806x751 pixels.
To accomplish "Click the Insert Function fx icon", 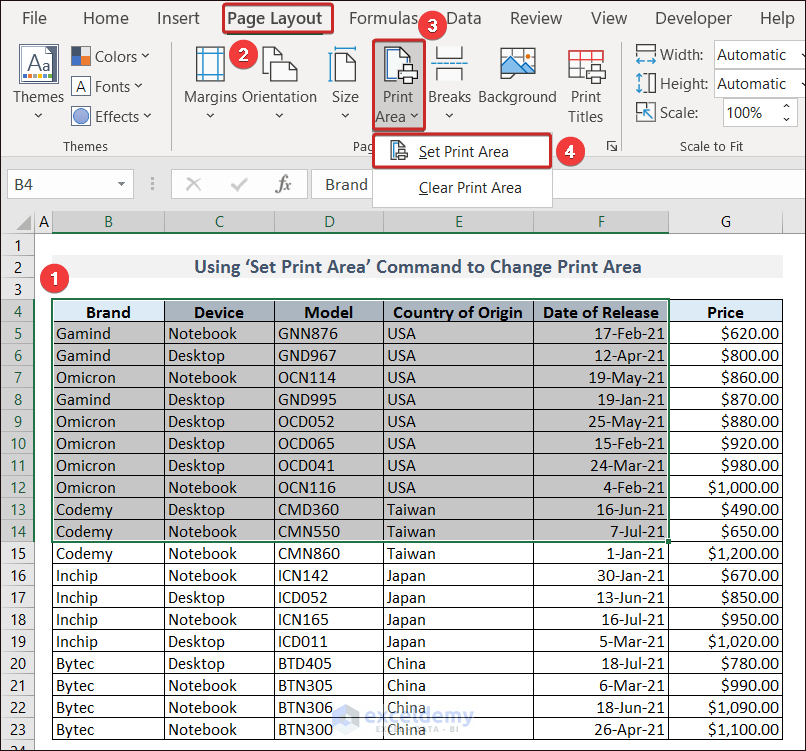I will tap(284, 184).
